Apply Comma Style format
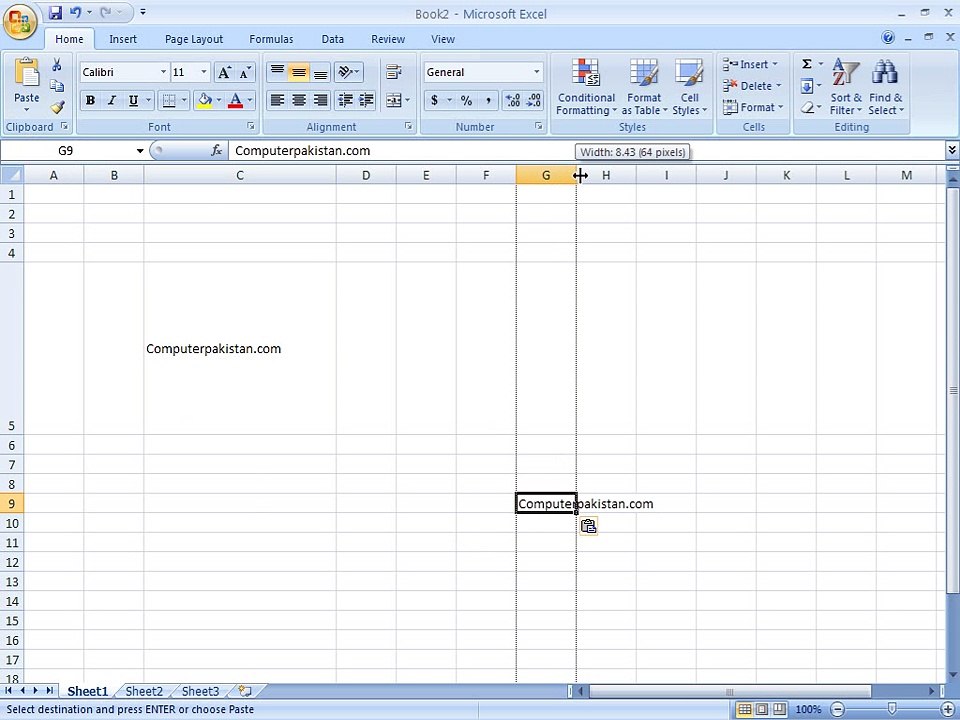960x720 pixels. pyautogui.click(x=488, y=100)
